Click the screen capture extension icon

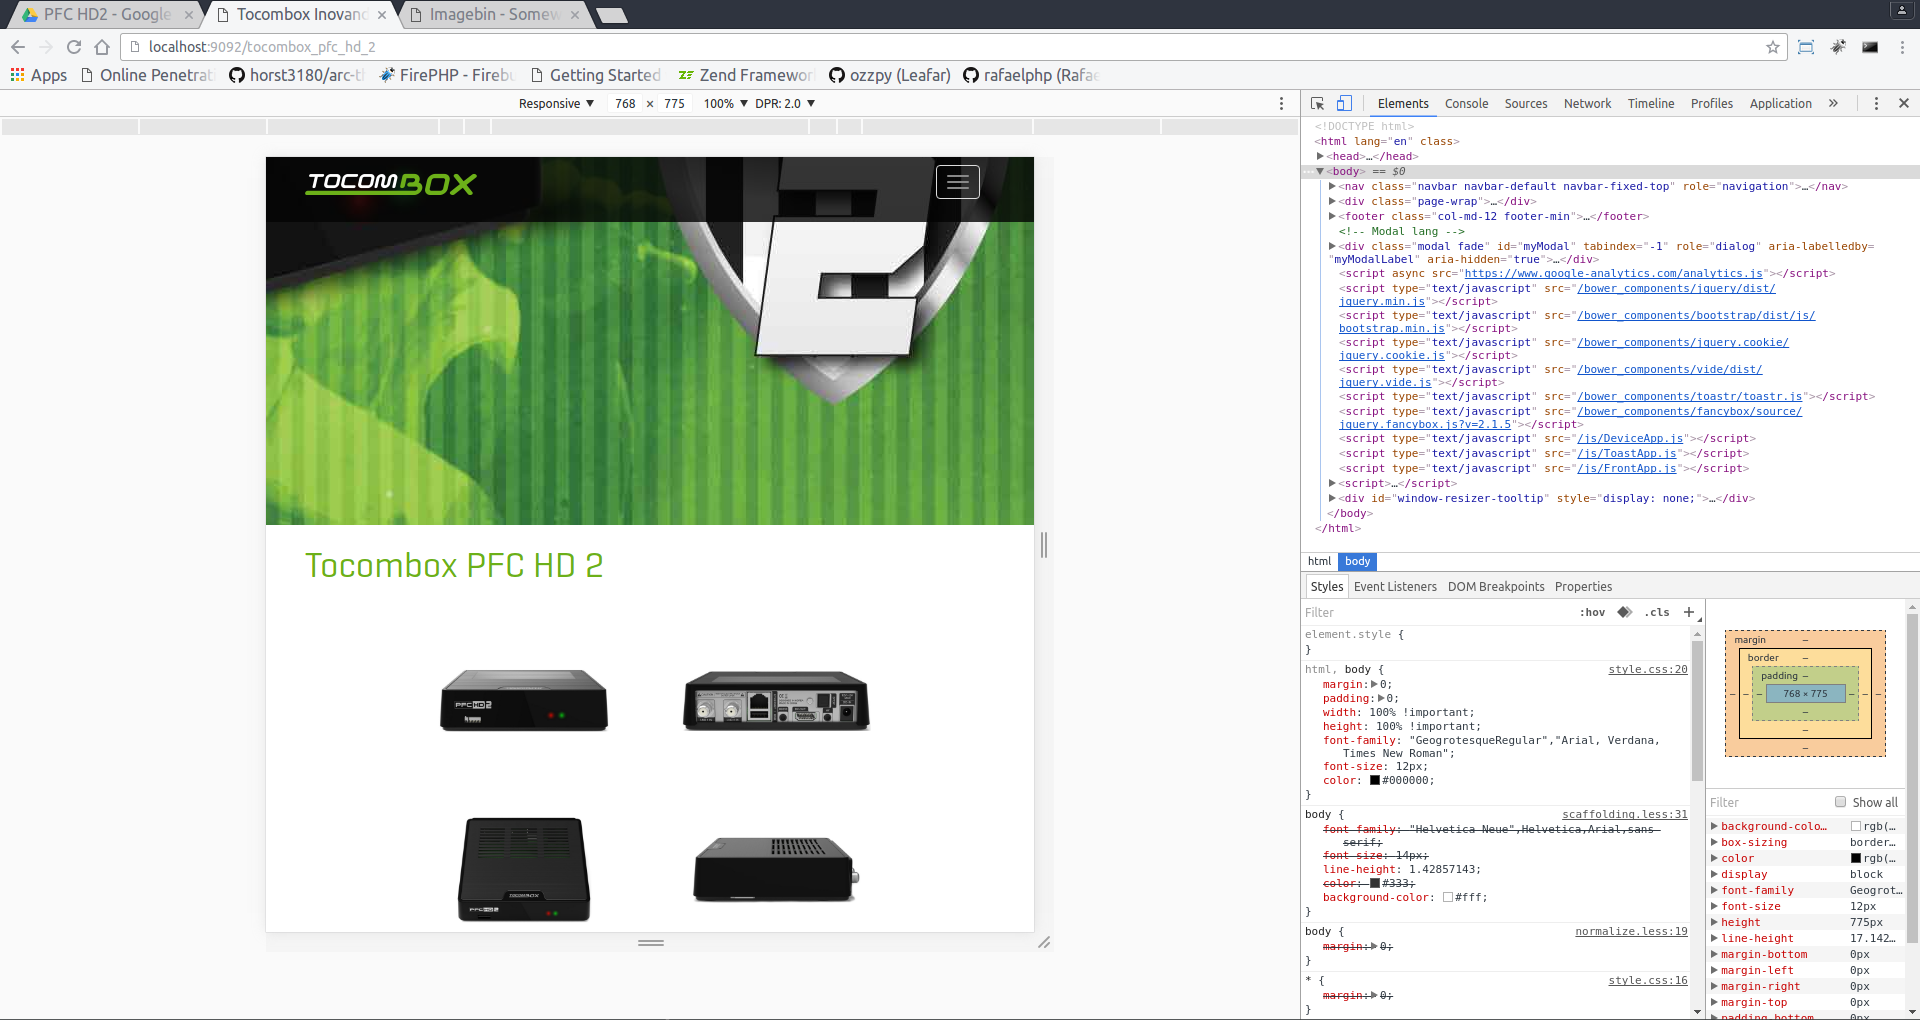(1806, 47)
